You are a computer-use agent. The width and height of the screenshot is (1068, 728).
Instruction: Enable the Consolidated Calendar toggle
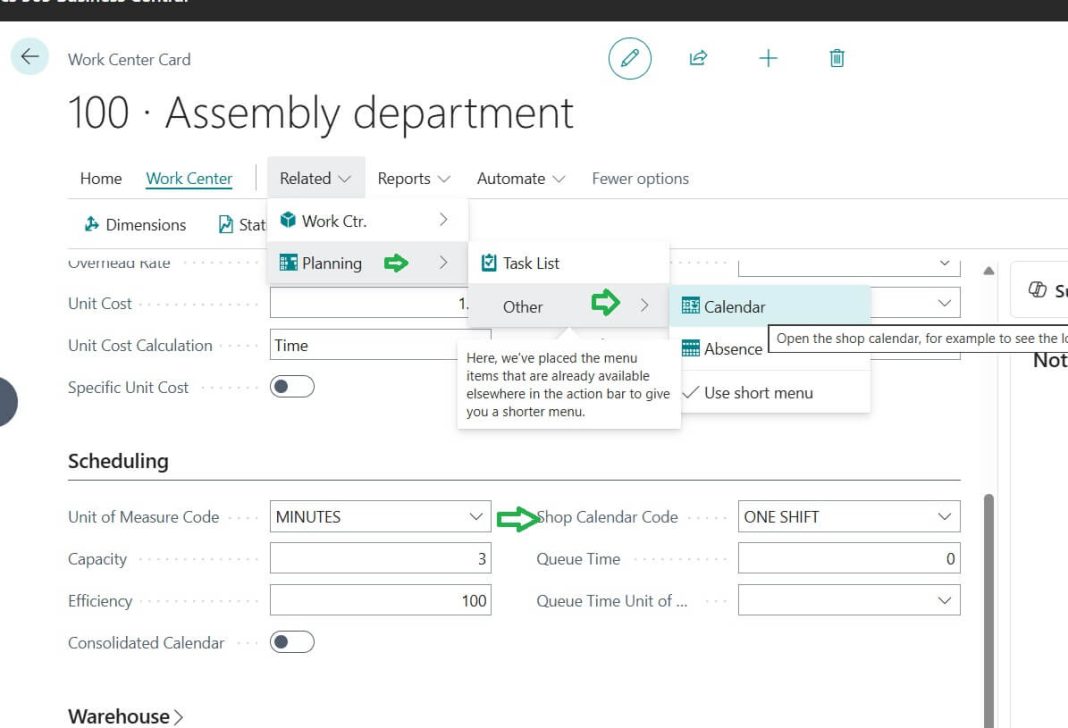[x=293, y=643]
